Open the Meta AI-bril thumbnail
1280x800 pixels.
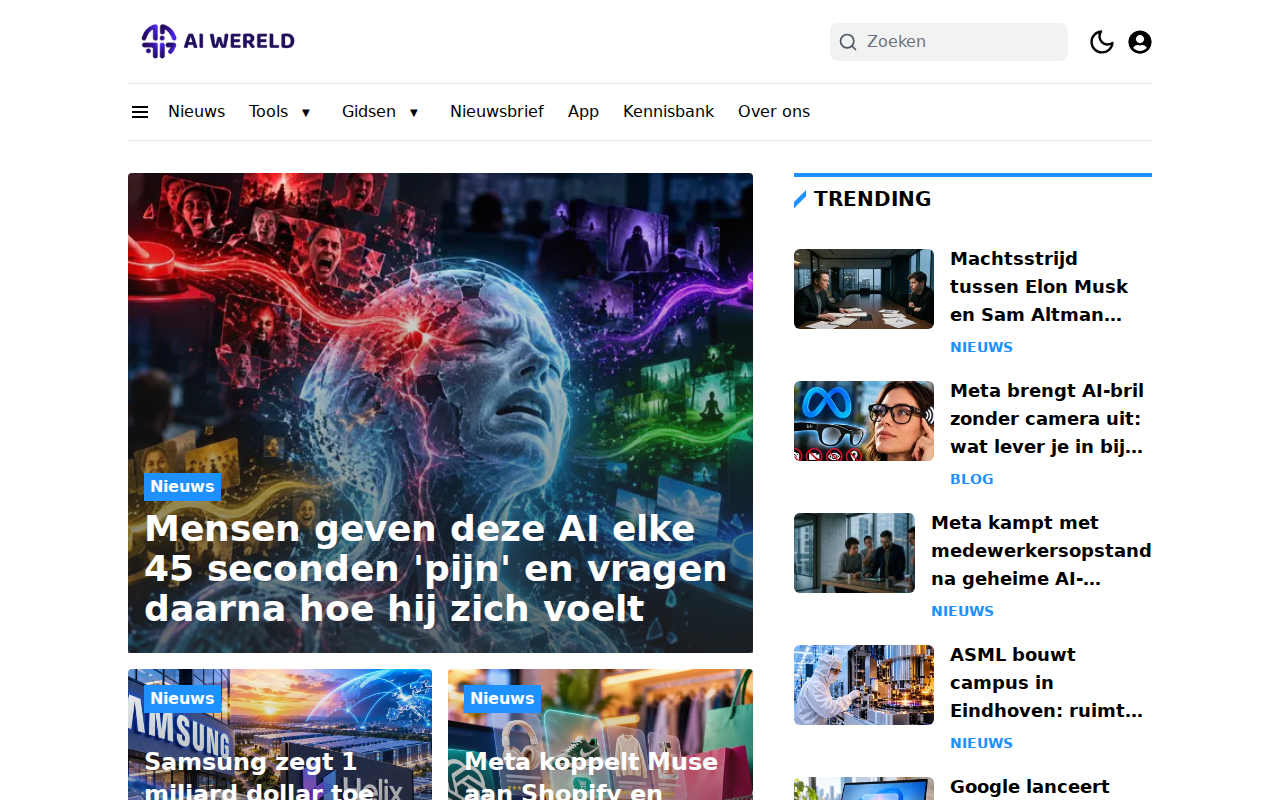click(x=864, y=421)
